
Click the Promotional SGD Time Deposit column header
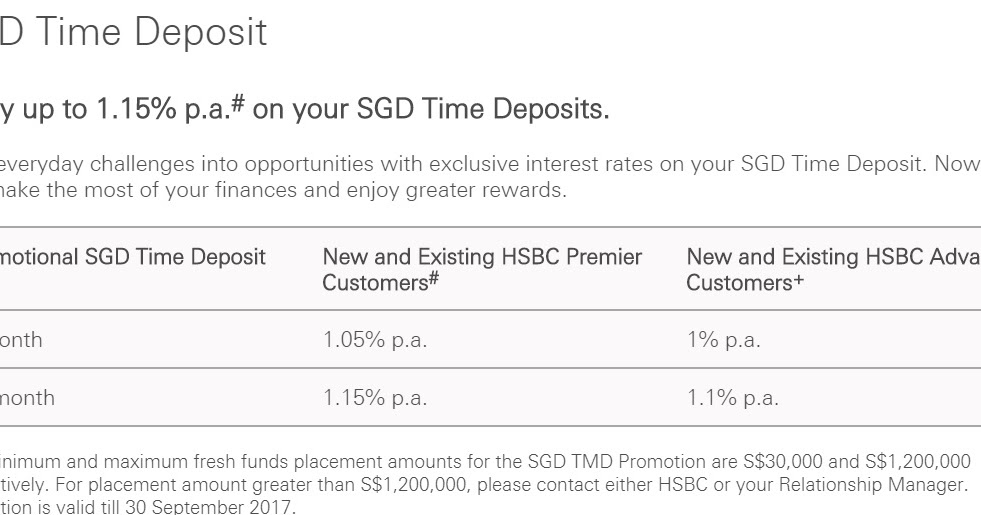click(133, 257)
